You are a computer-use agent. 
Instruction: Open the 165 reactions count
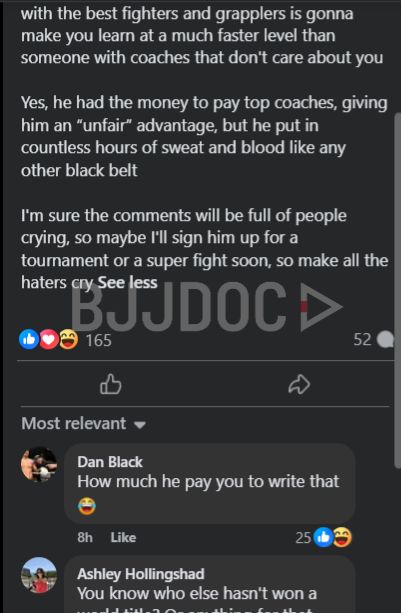(x=98, y=340)
